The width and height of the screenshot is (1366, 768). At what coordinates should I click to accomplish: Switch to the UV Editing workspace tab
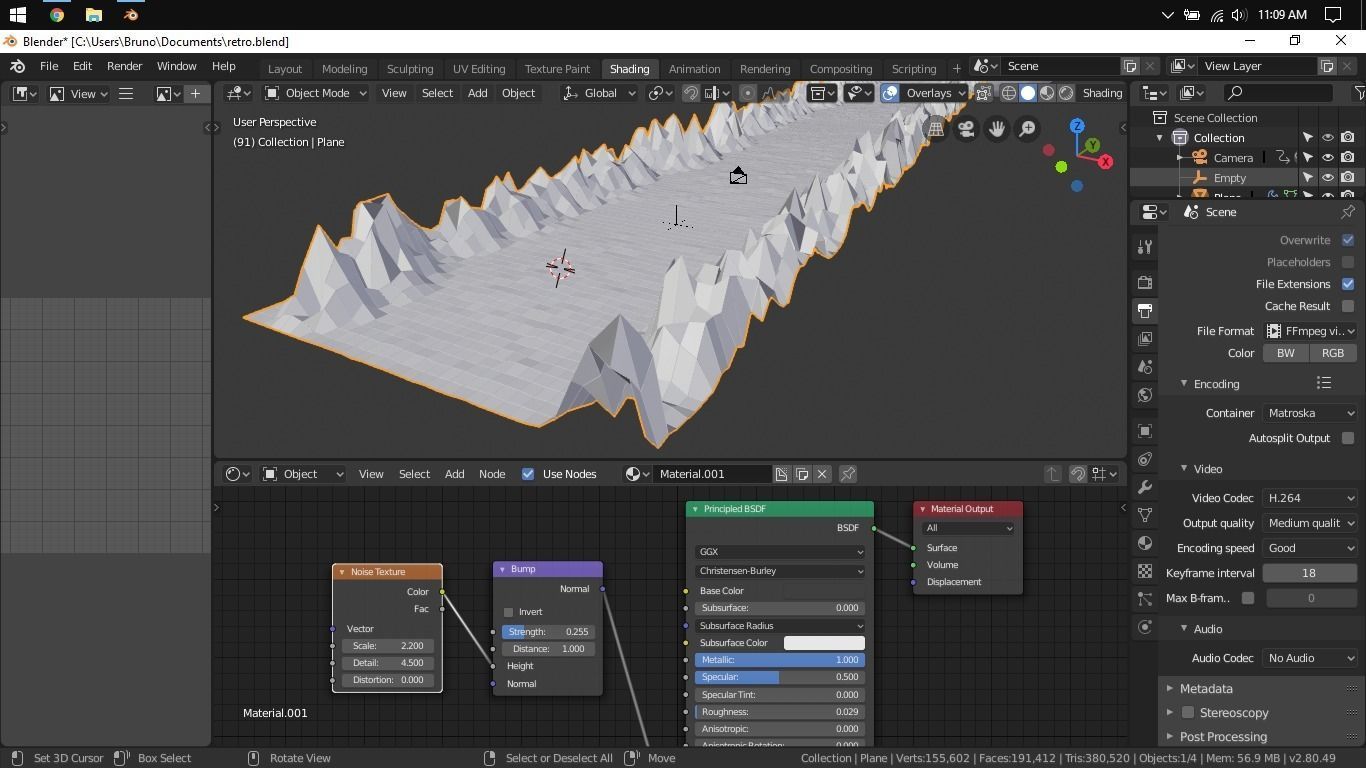(x=479, y=69)
